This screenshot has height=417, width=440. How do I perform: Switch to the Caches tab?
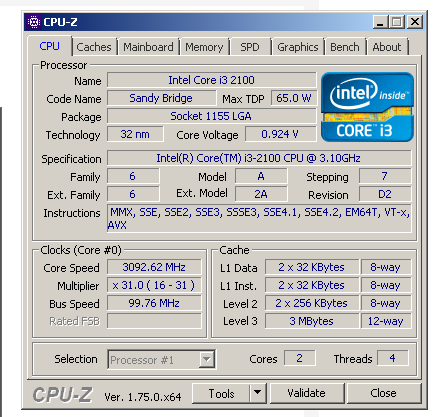pyautogui.click(x=94, y=47)
